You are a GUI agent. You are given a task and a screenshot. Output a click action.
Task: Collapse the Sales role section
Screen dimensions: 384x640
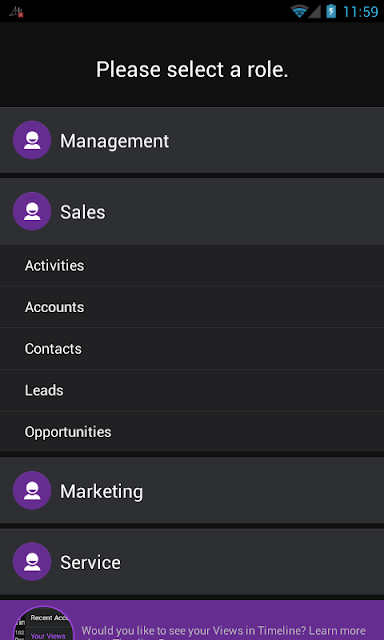[192, 211]
